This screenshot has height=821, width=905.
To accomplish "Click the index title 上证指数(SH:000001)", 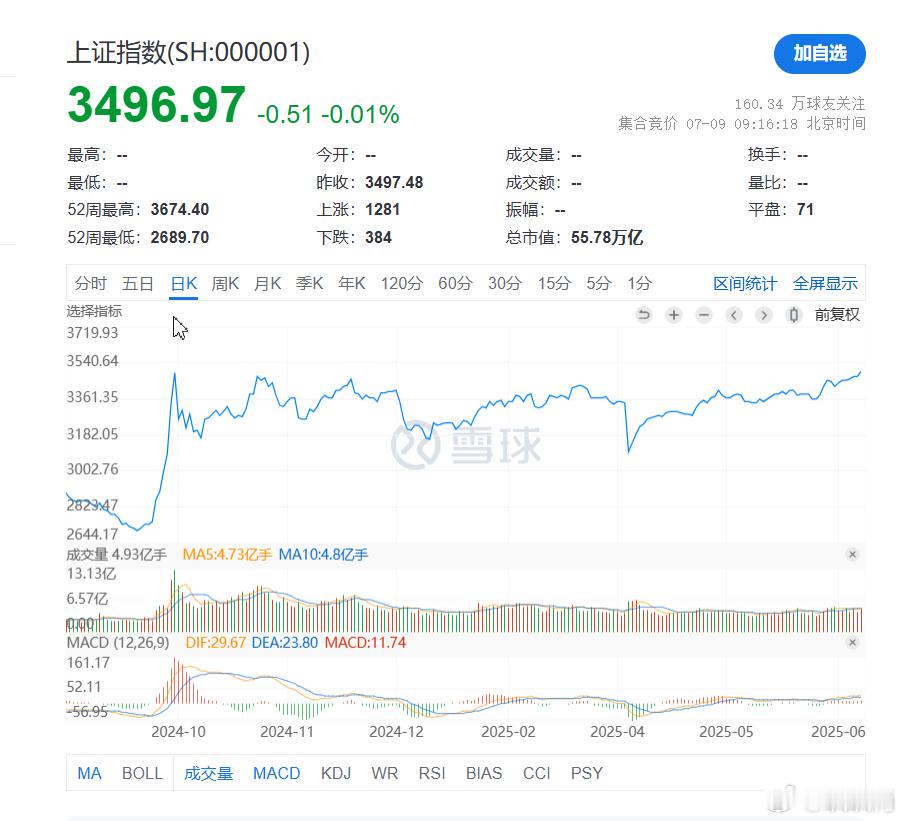I will pyautogui.click(x=189, y=53).
